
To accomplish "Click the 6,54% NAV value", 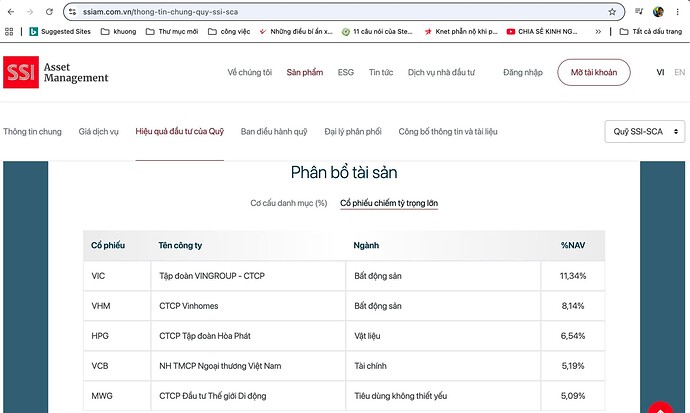I will click(x=573, y=336).
